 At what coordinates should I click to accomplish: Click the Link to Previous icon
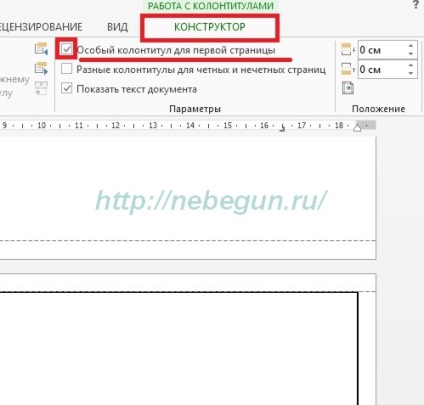41,88
